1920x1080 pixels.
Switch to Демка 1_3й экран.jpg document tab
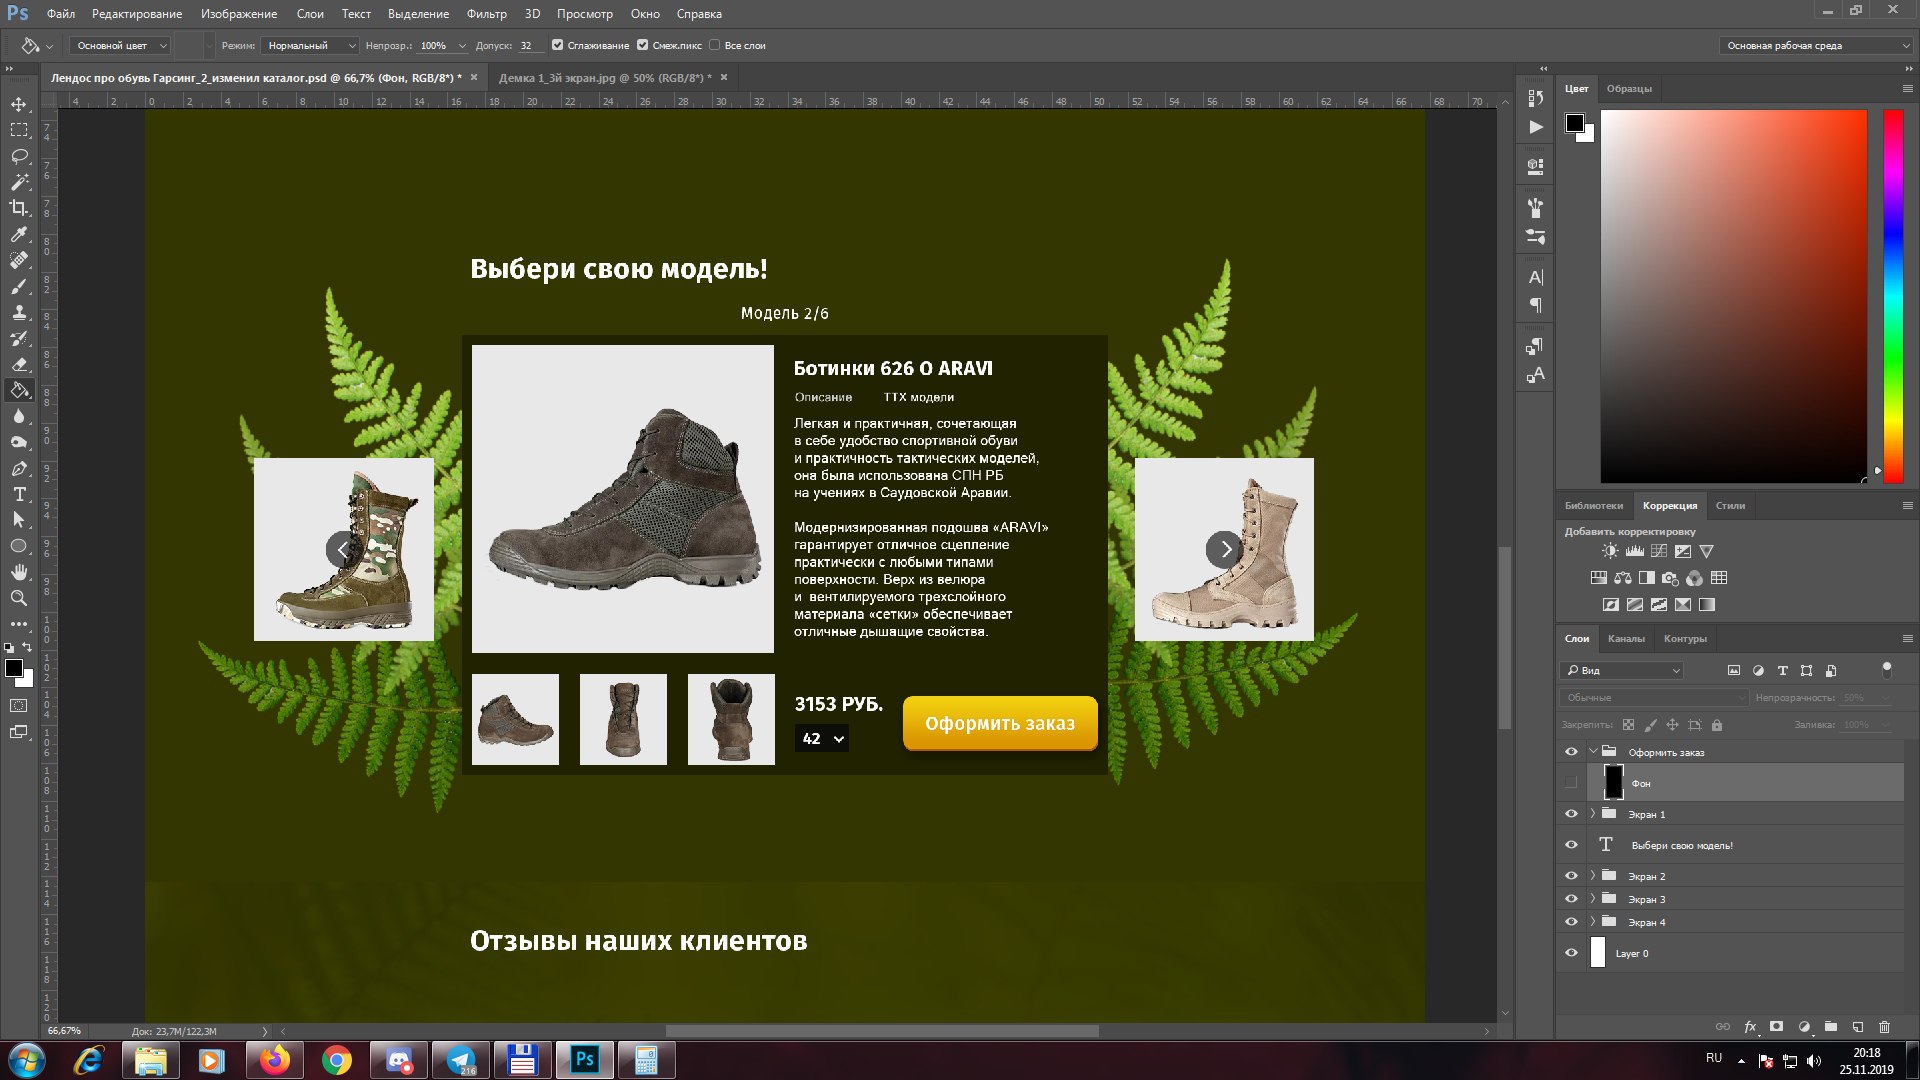tap(605, 77)
